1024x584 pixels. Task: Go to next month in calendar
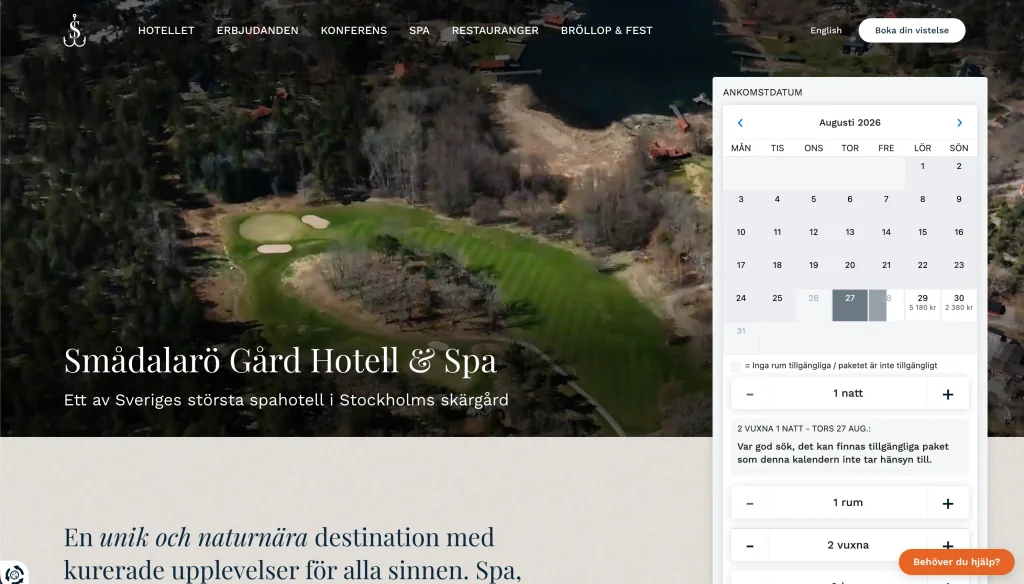(x=959, y=123)
